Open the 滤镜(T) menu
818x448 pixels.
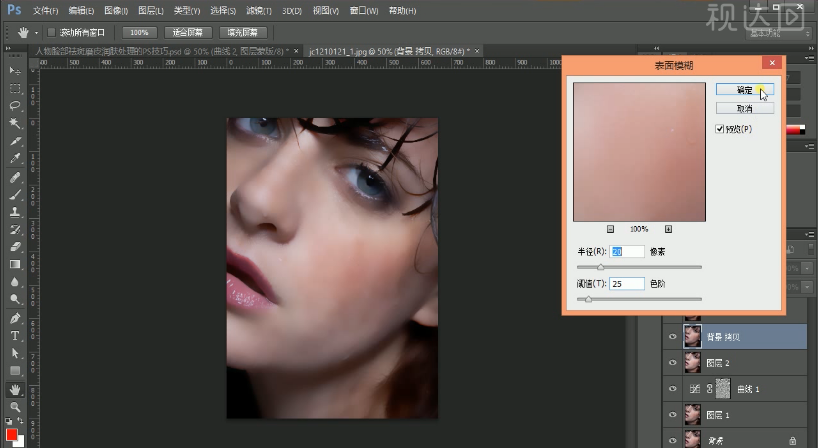click(x=259, y=10)
